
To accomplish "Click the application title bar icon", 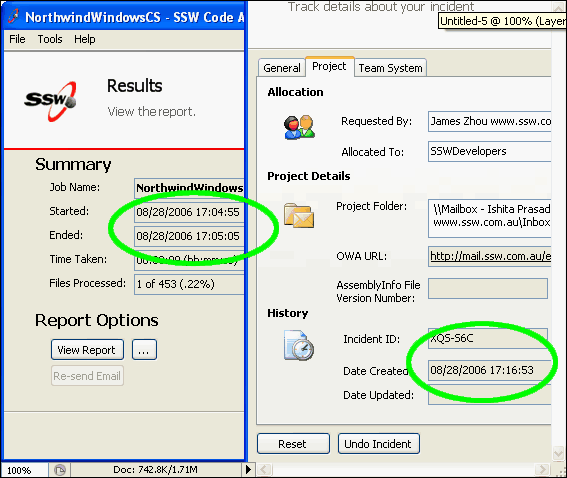I will click(x=13, y=17).
